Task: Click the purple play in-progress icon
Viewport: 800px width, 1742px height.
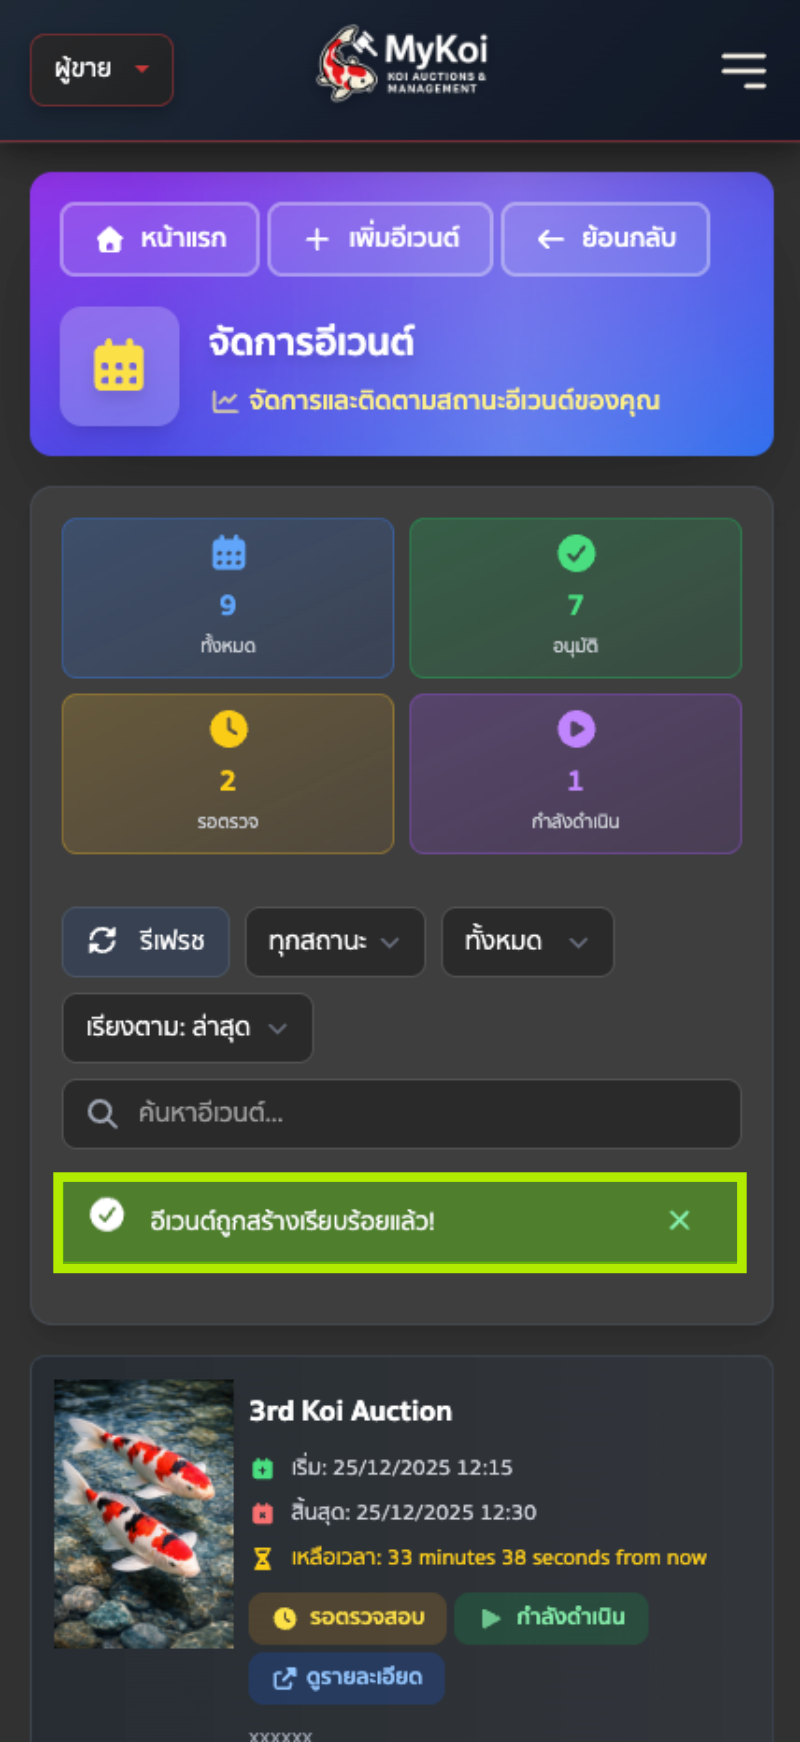Action: pyautogui.click(x=576, y=729)
